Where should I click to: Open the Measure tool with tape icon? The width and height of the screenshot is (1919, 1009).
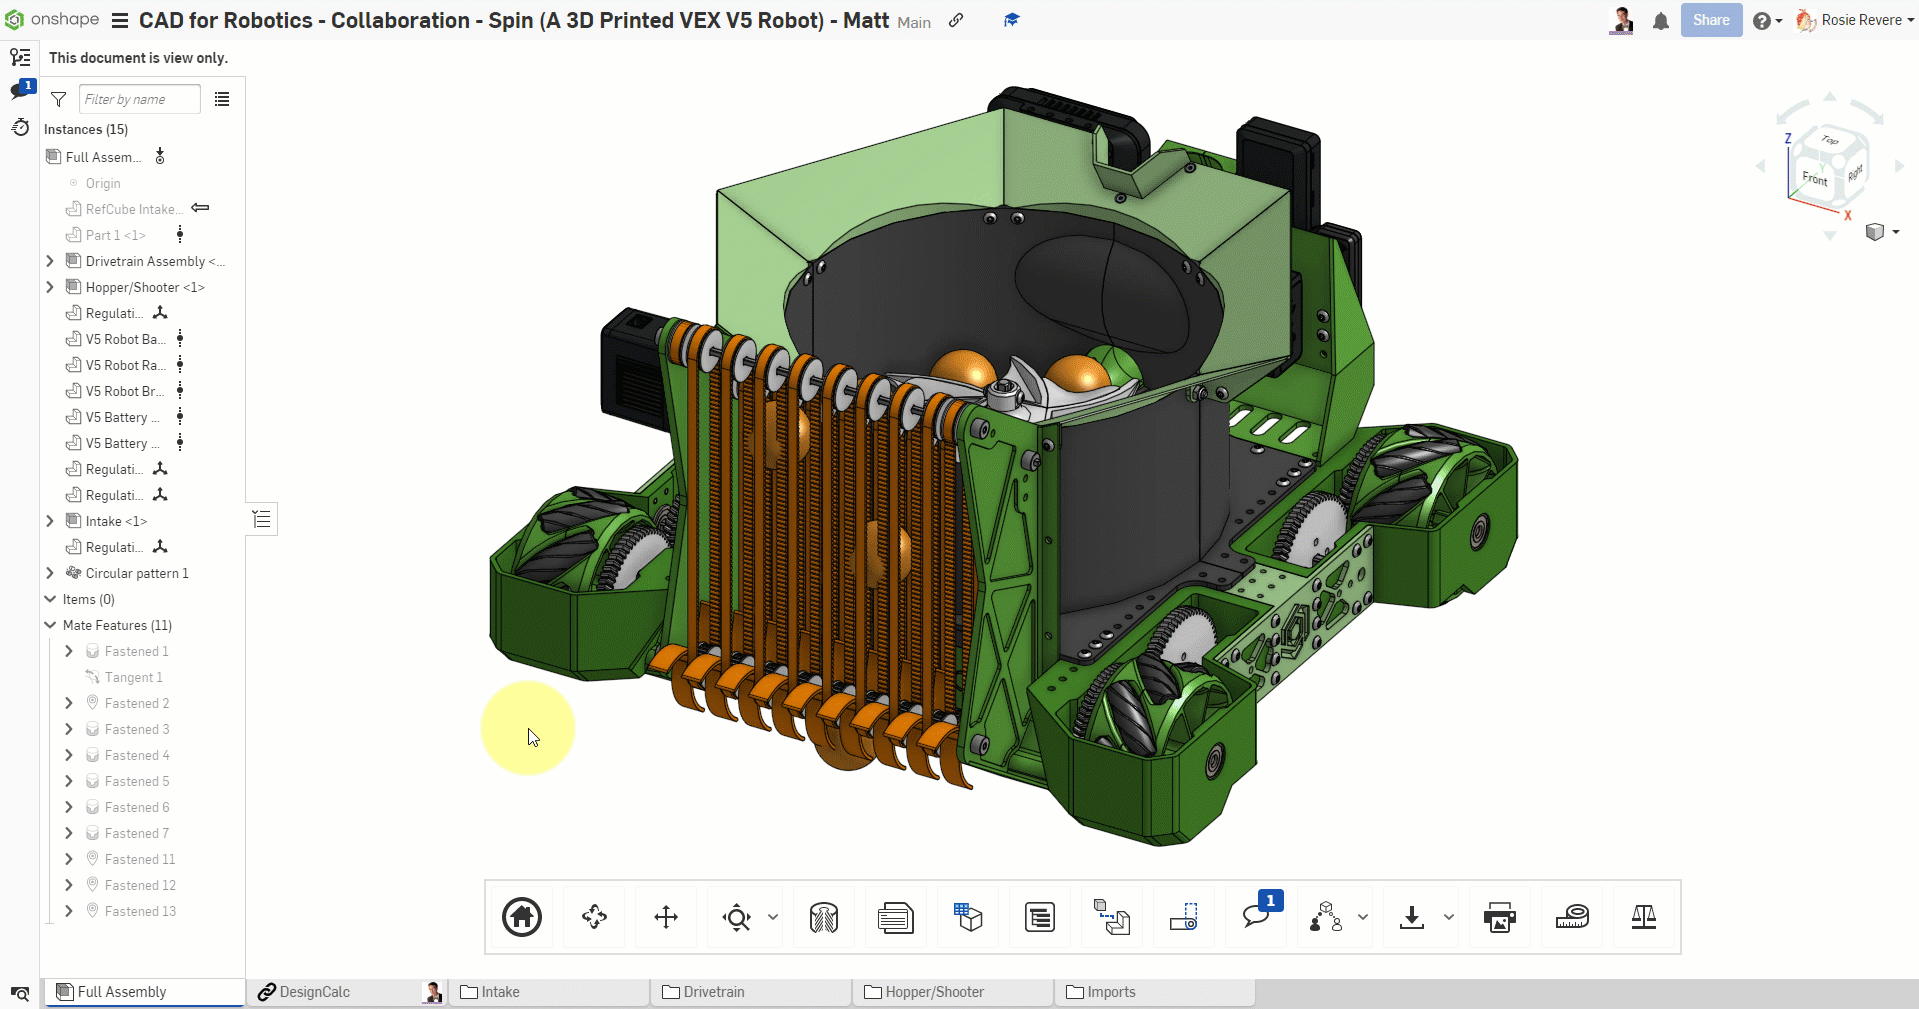point(1572,917)
